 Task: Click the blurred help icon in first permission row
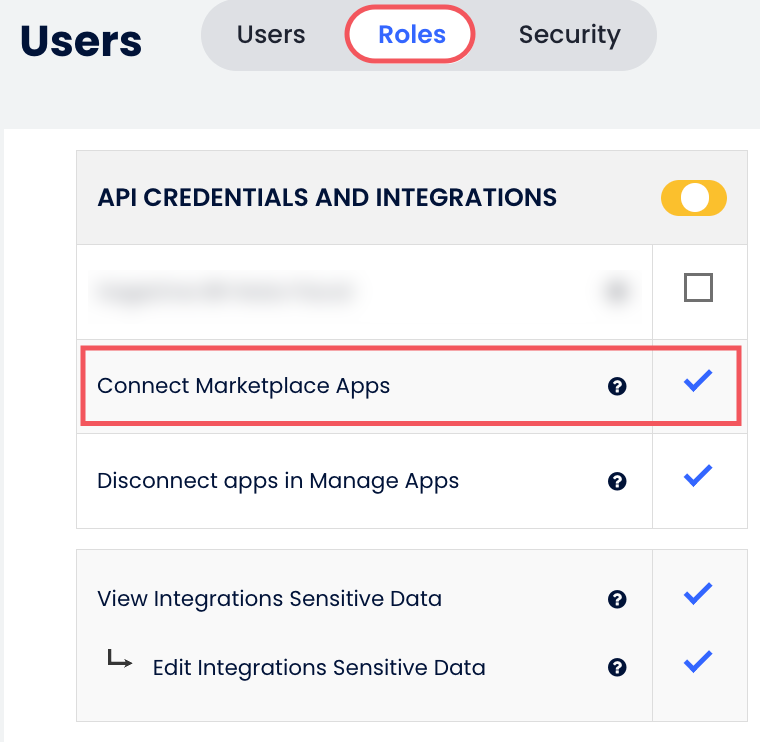(x=617, y=291)
